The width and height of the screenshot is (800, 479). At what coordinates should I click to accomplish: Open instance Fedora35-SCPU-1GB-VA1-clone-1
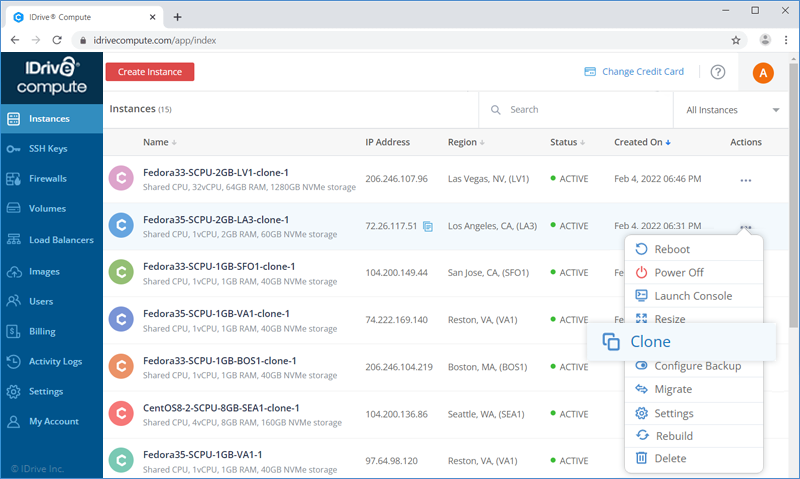tap(216, 314)
